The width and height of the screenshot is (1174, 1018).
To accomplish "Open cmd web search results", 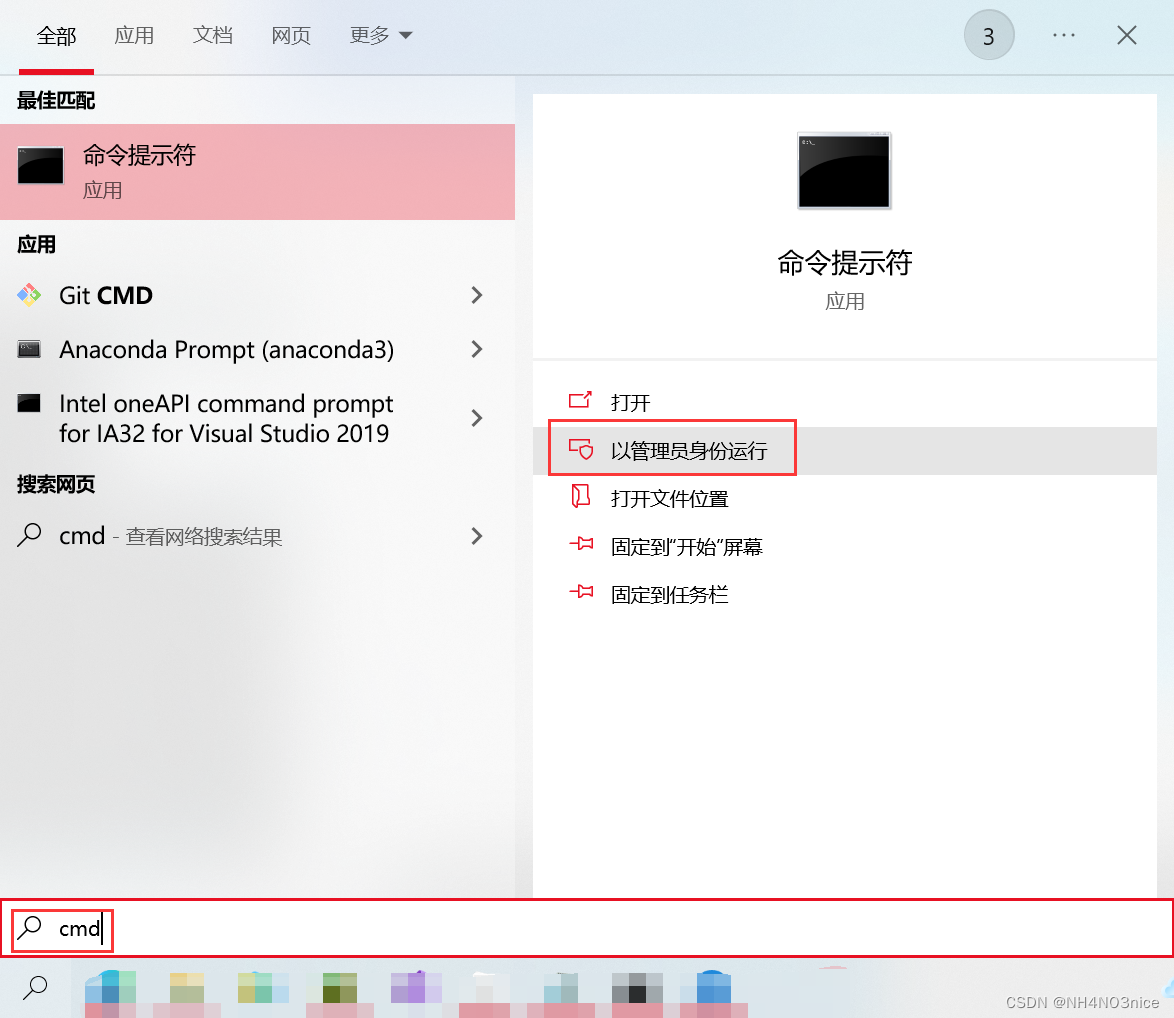I will tap(258, 536).
